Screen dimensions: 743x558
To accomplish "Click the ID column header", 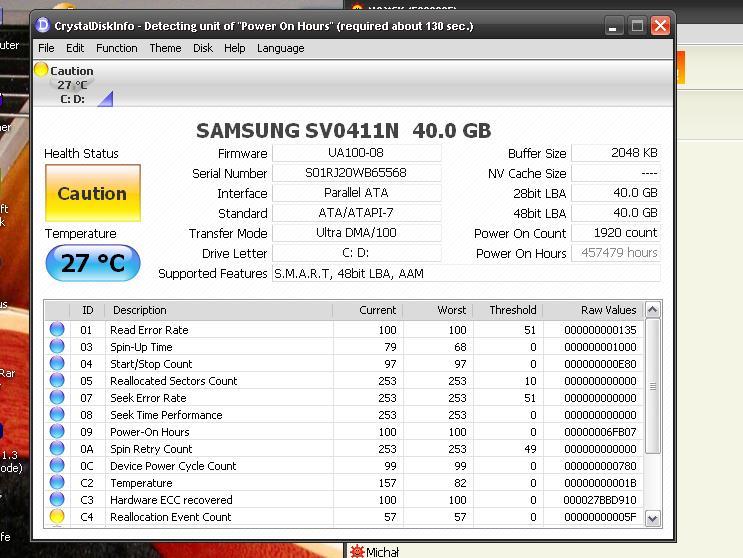I will (x=87, y=310).
